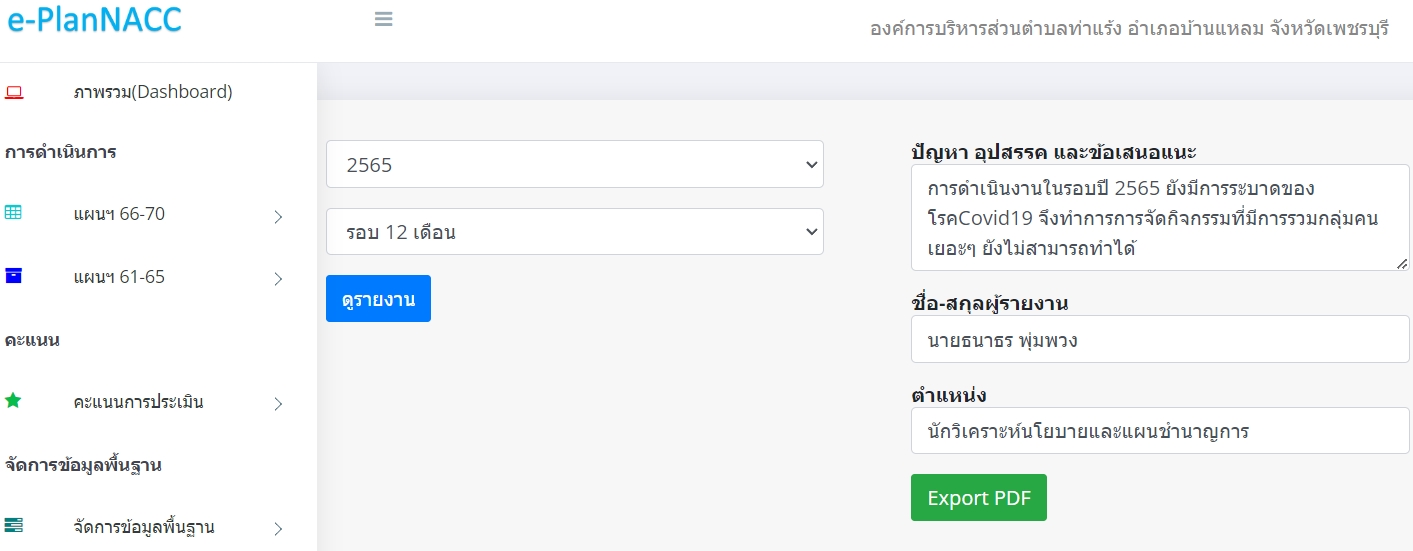The height and width of the screenshot is (551, 1413).
Task: Click the ปัญหา อุปสรรค และข้อเสนอแนะ text area
Action: point(1160,218)
